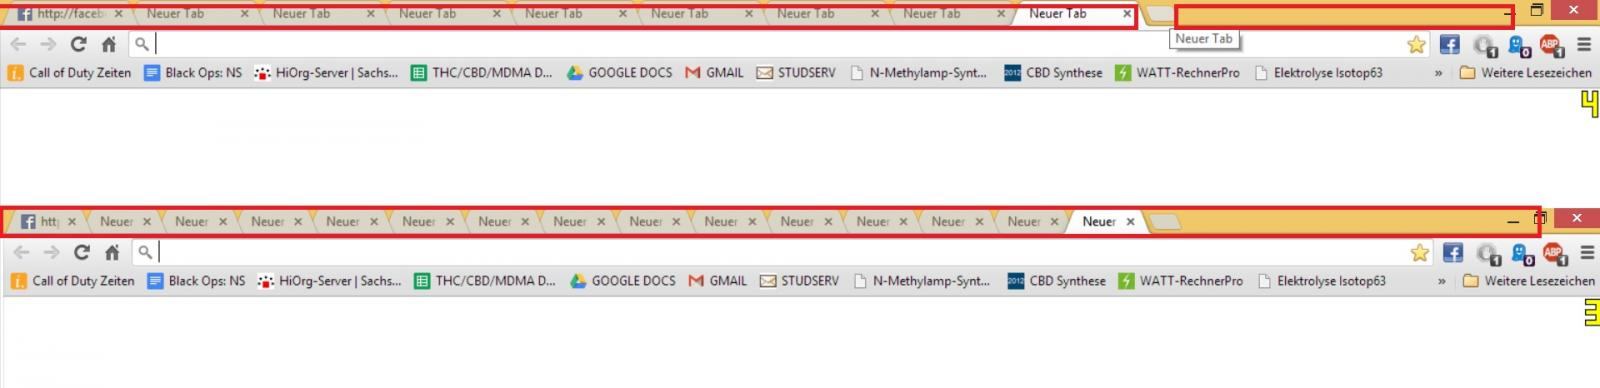Open Weitere Lesezeichen folder in lower window
Screen dimensions: 1600x388
pos(1529,281)
